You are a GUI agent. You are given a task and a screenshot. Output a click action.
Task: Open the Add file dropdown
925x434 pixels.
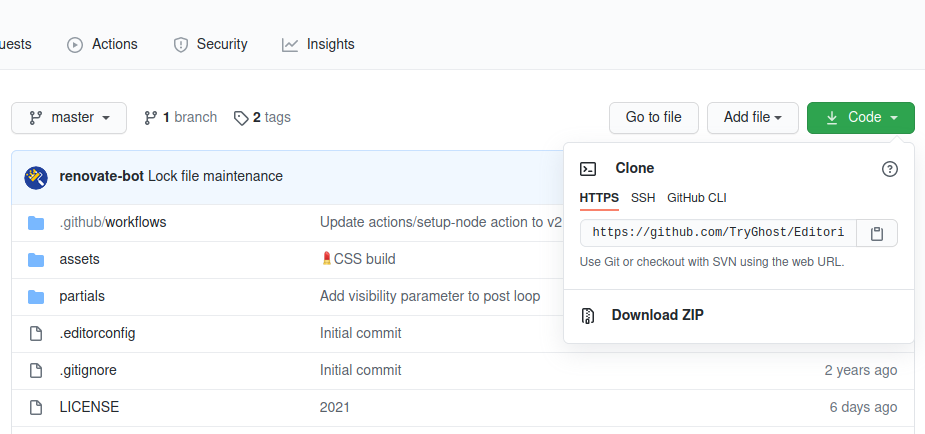(x=753, y=118)
